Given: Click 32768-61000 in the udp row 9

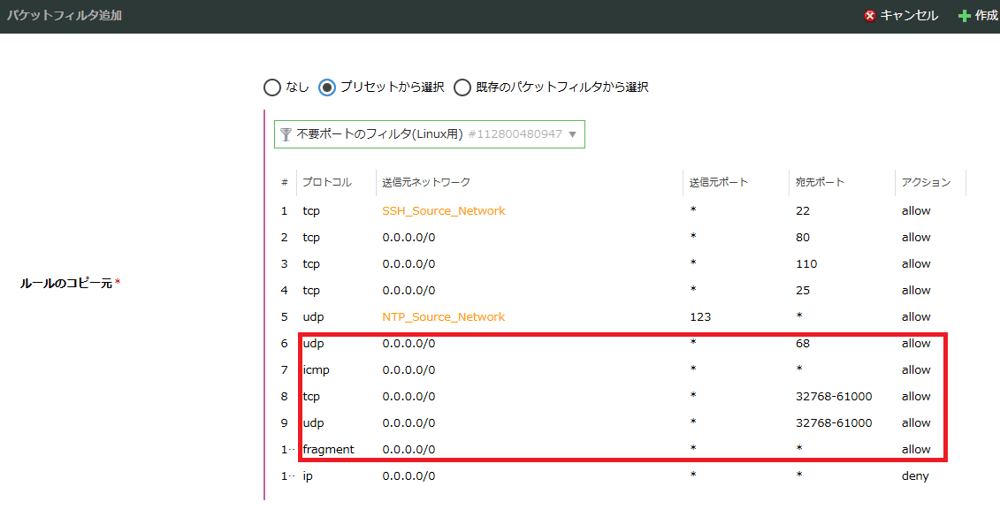Looking at the screenshot, I should click(834, 423).
